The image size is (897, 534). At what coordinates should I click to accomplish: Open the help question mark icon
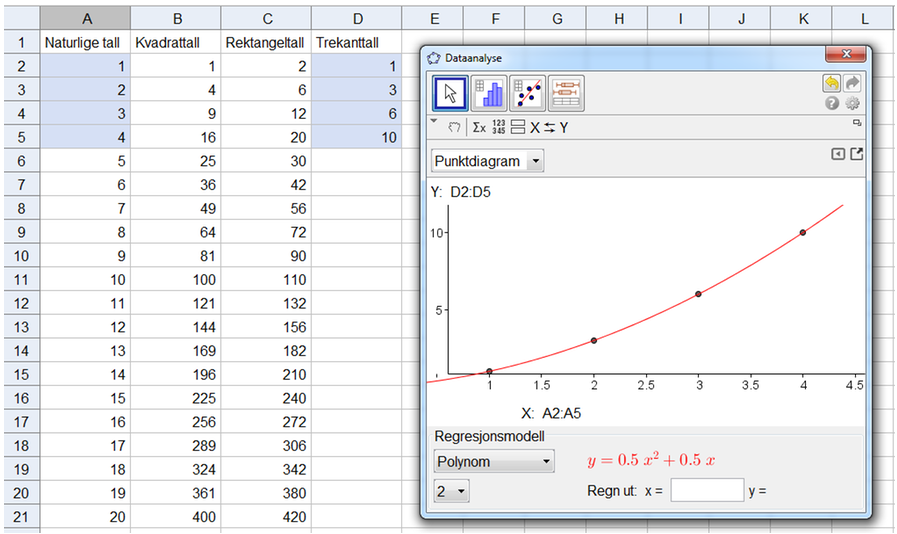[x=832, y=103]
